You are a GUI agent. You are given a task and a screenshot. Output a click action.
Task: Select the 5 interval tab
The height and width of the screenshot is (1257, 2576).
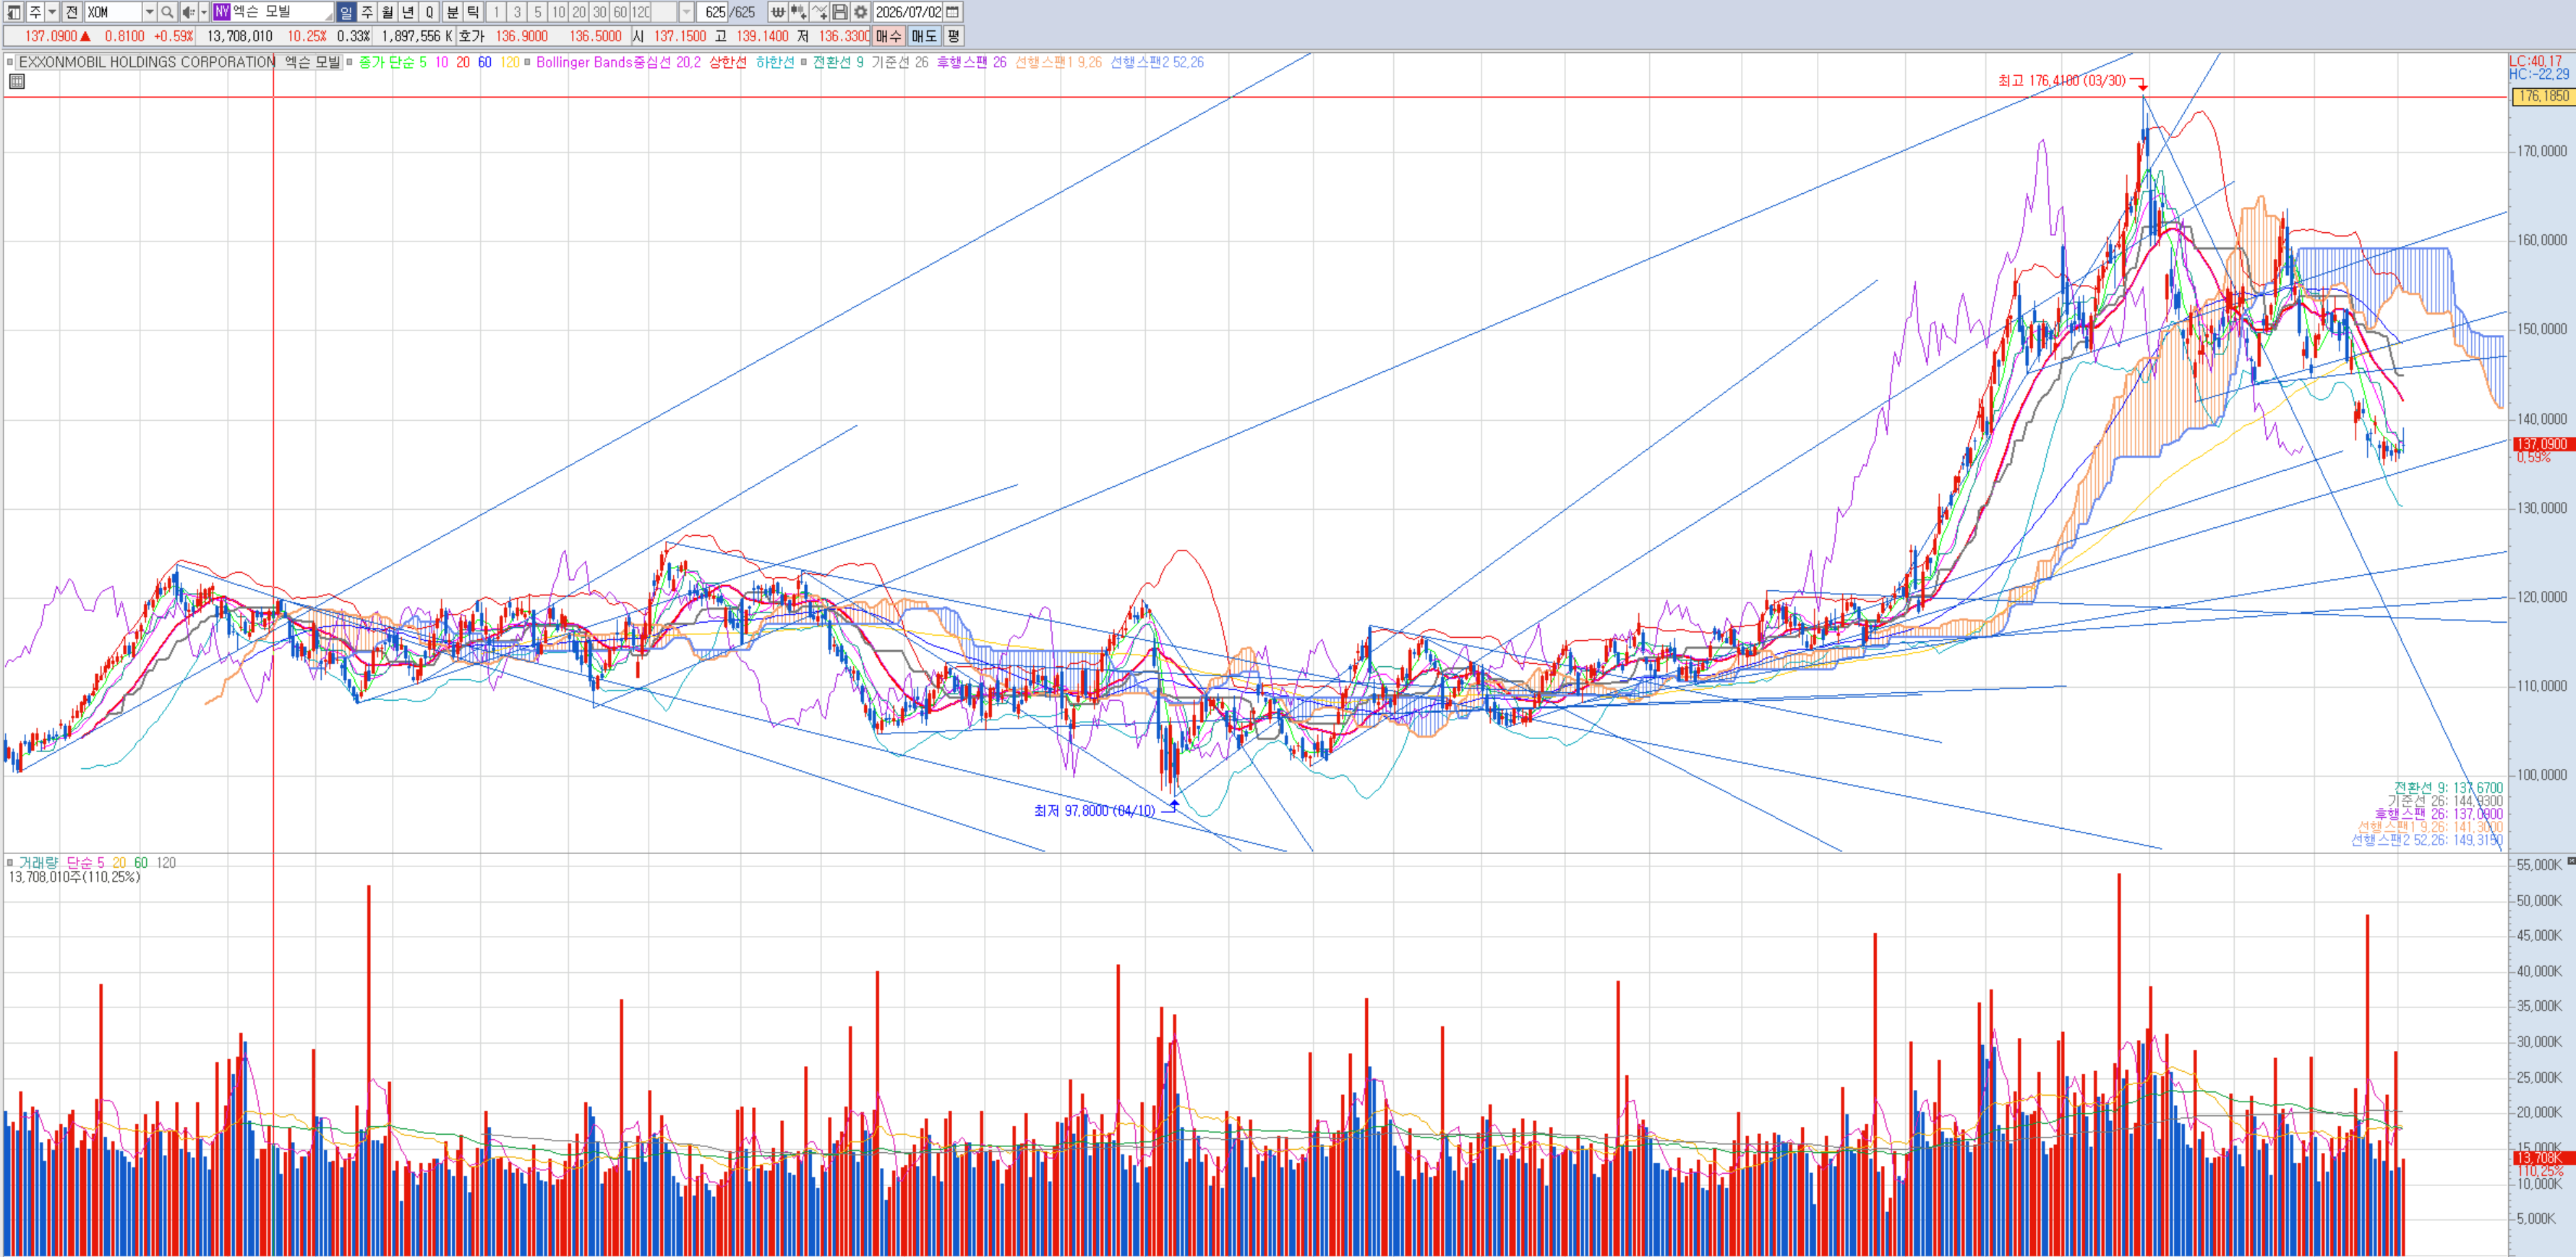[537, 12]
